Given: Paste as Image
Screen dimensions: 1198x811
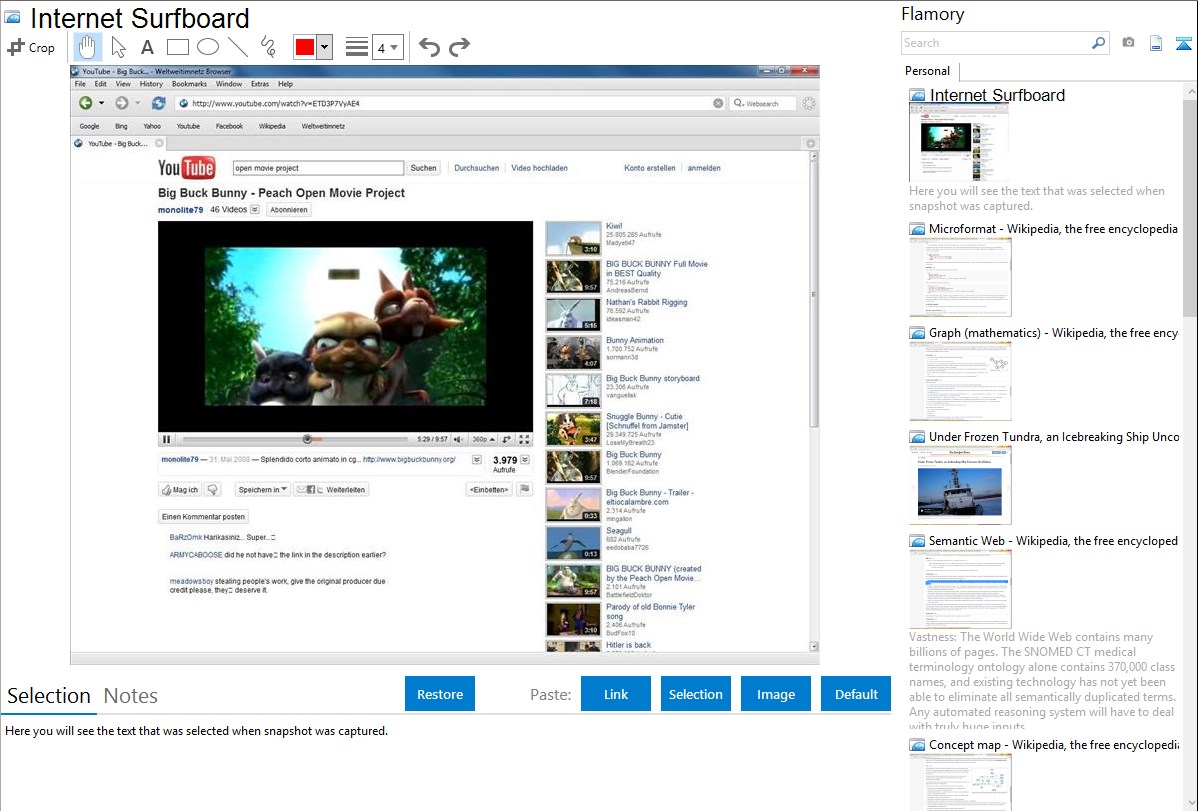Looking at the screenshot, I should (775, 694).
